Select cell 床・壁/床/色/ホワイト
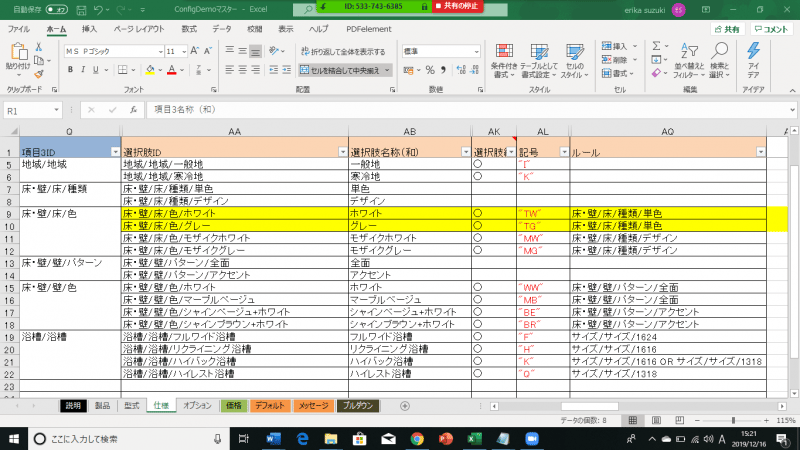The width and height of the screenshot is (800, 450). (235, 213)
